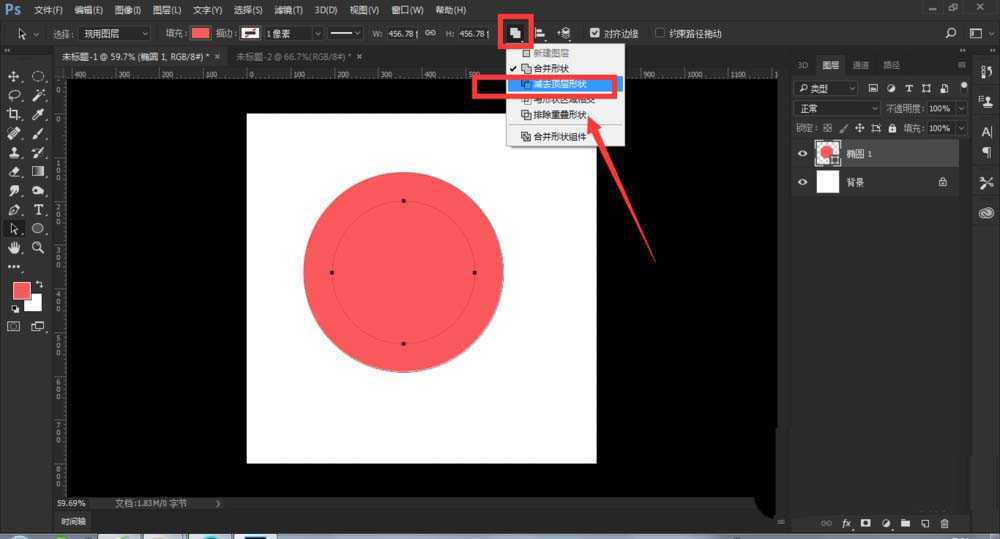1000x539 pixels.
Task: Choose 减去顶层形状 from the dropdown menu
Action: tap(560, 84)
